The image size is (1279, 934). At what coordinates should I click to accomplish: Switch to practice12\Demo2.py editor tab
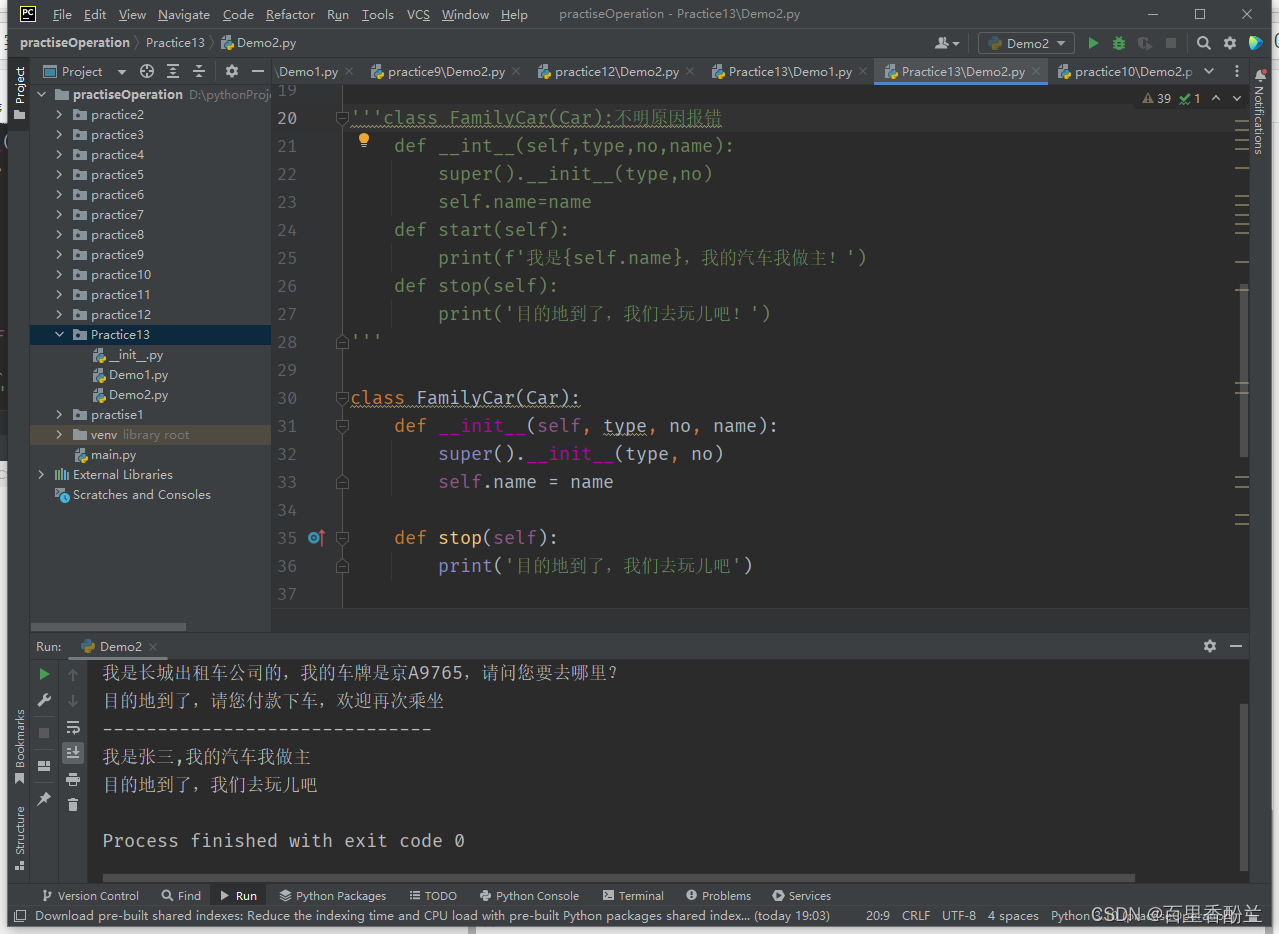(615, 71)
